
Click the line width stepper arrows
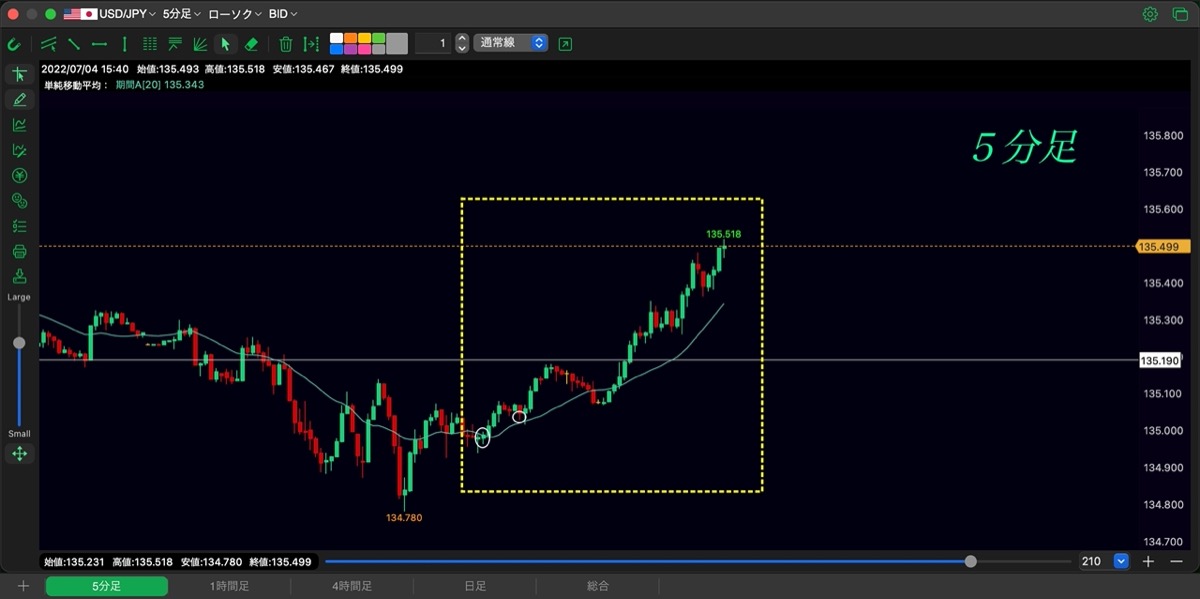[x=461, y=44]
